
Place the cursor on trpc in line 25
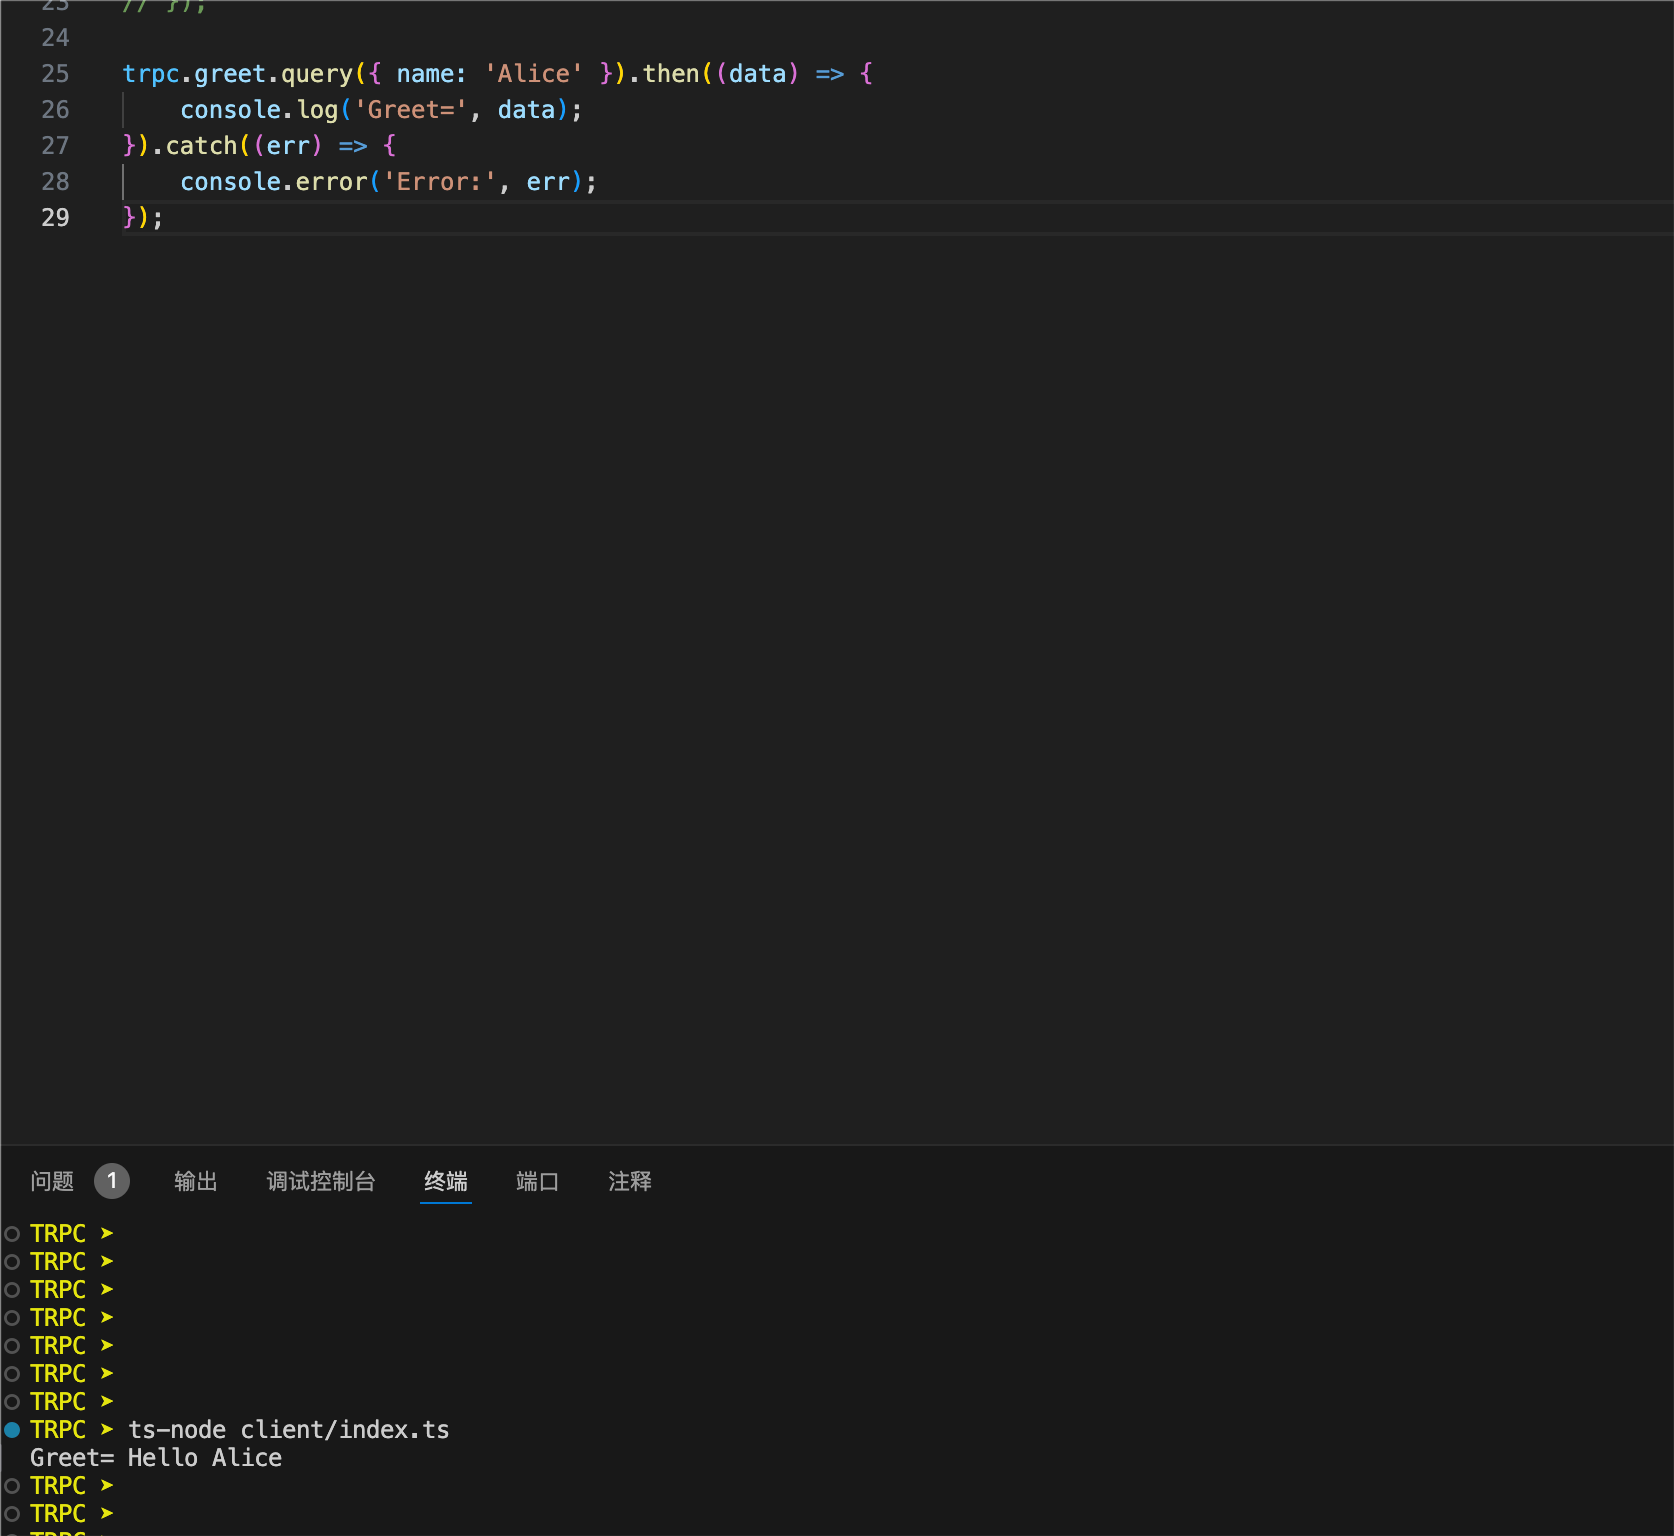click(151, 74)
